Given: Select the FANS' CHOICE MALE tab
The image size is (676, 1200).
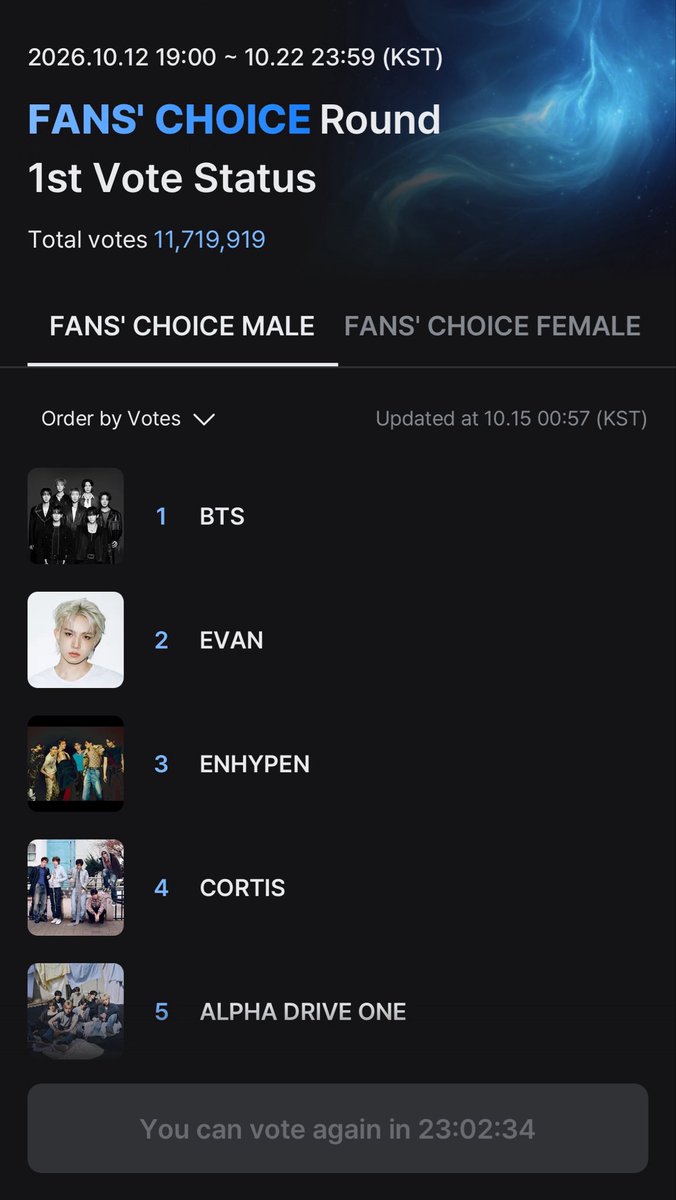Looking at the screenshot, I should (x=182, y=326).
